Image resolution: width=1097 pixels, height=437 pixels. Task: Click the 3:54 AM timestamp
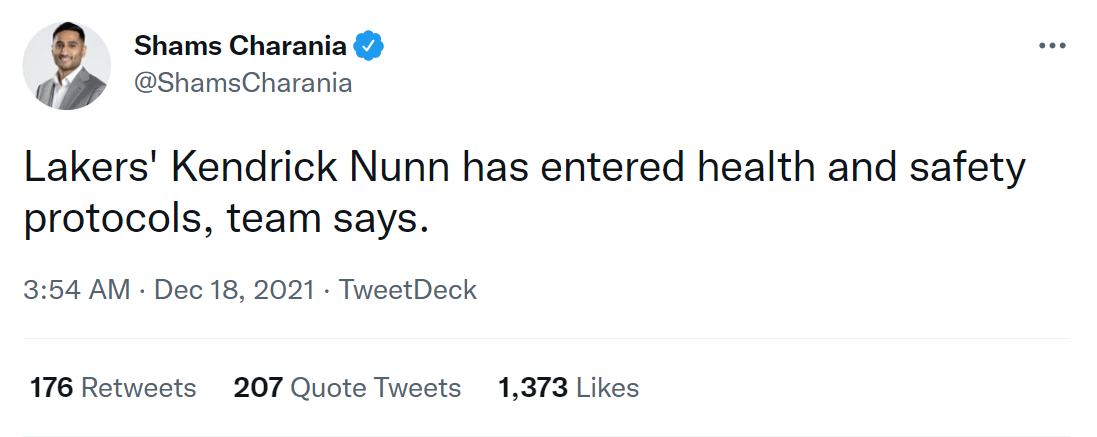[77, 290]
